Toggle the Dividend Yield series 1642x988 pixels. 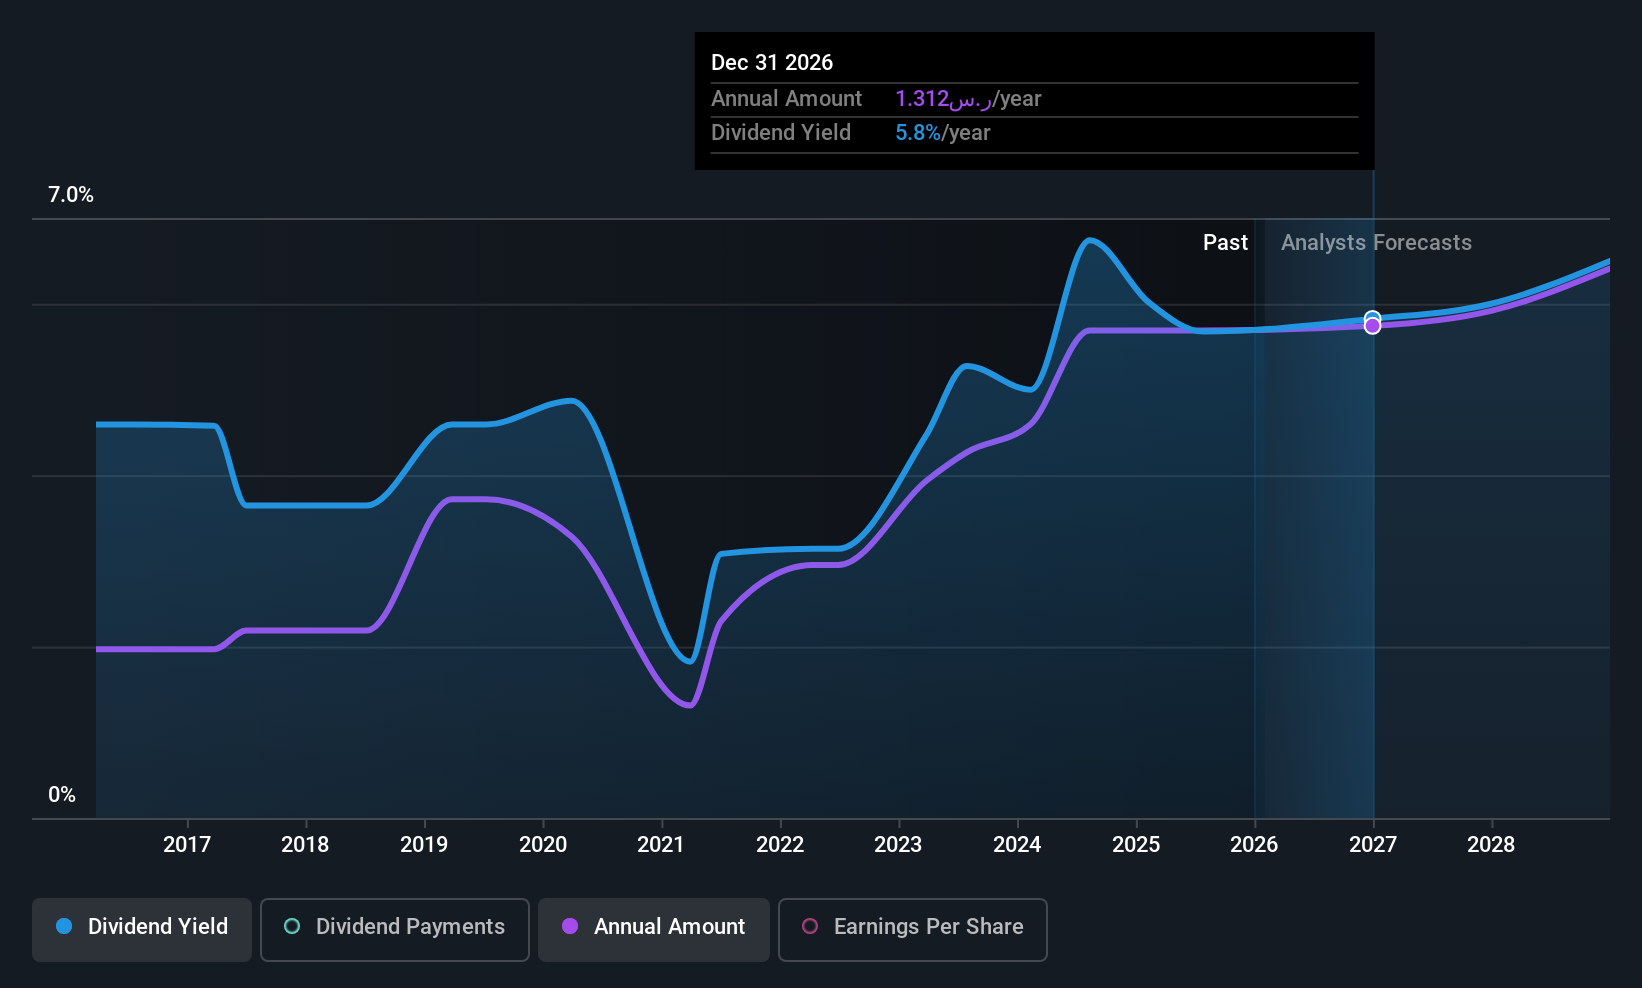pos(142,929)
